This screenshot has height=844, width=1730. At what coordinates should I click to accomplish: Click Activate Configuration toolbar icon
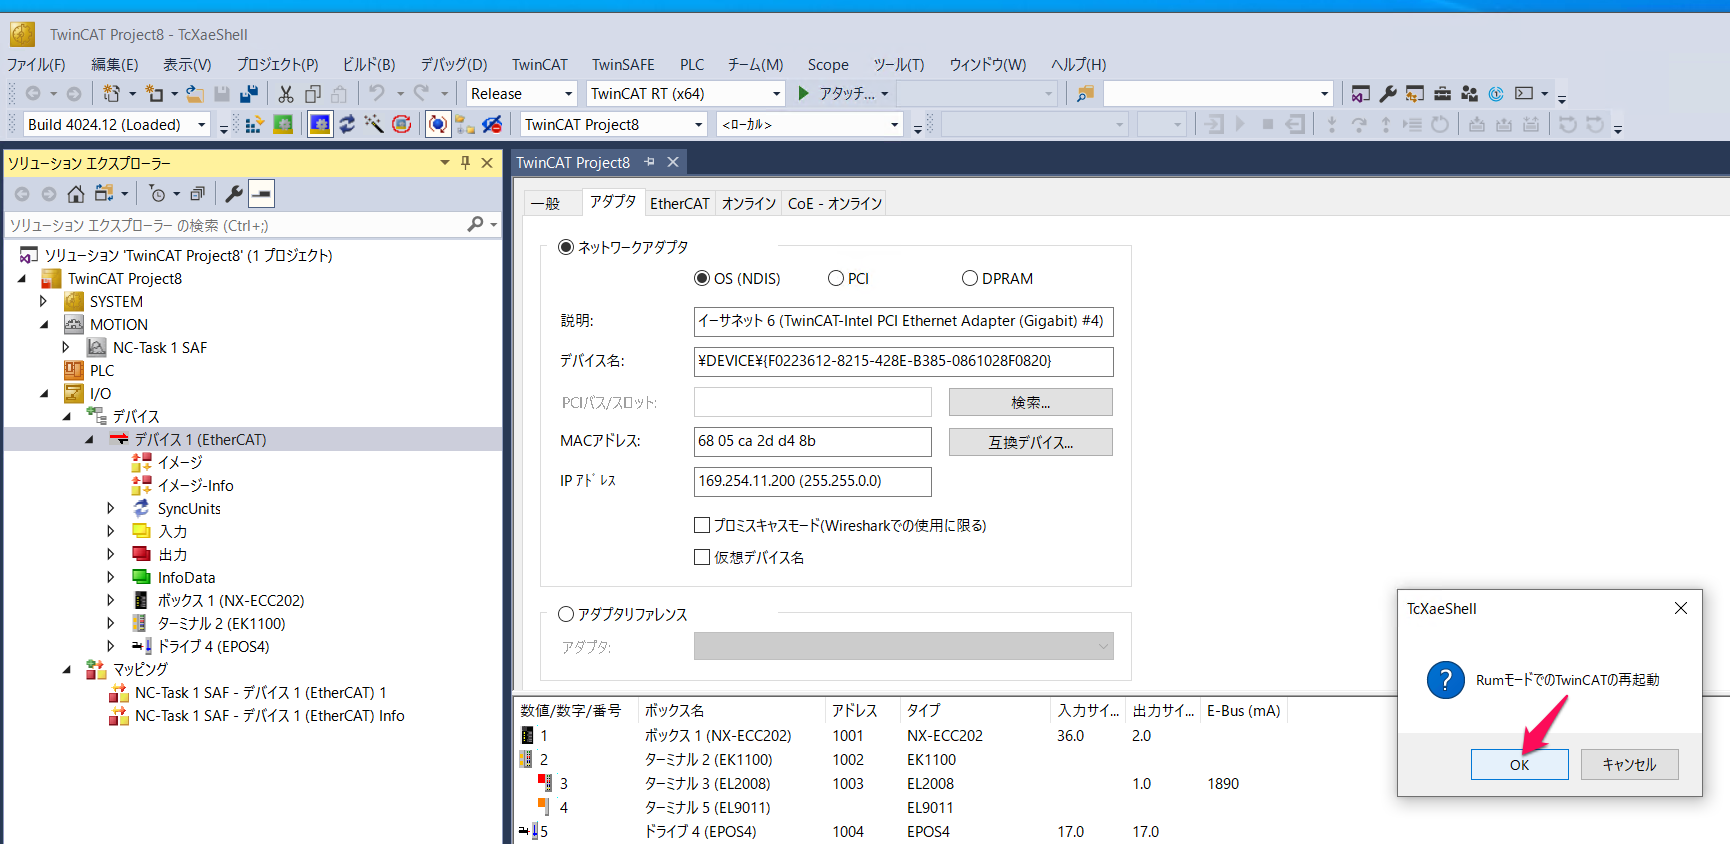tap(254, 124)
